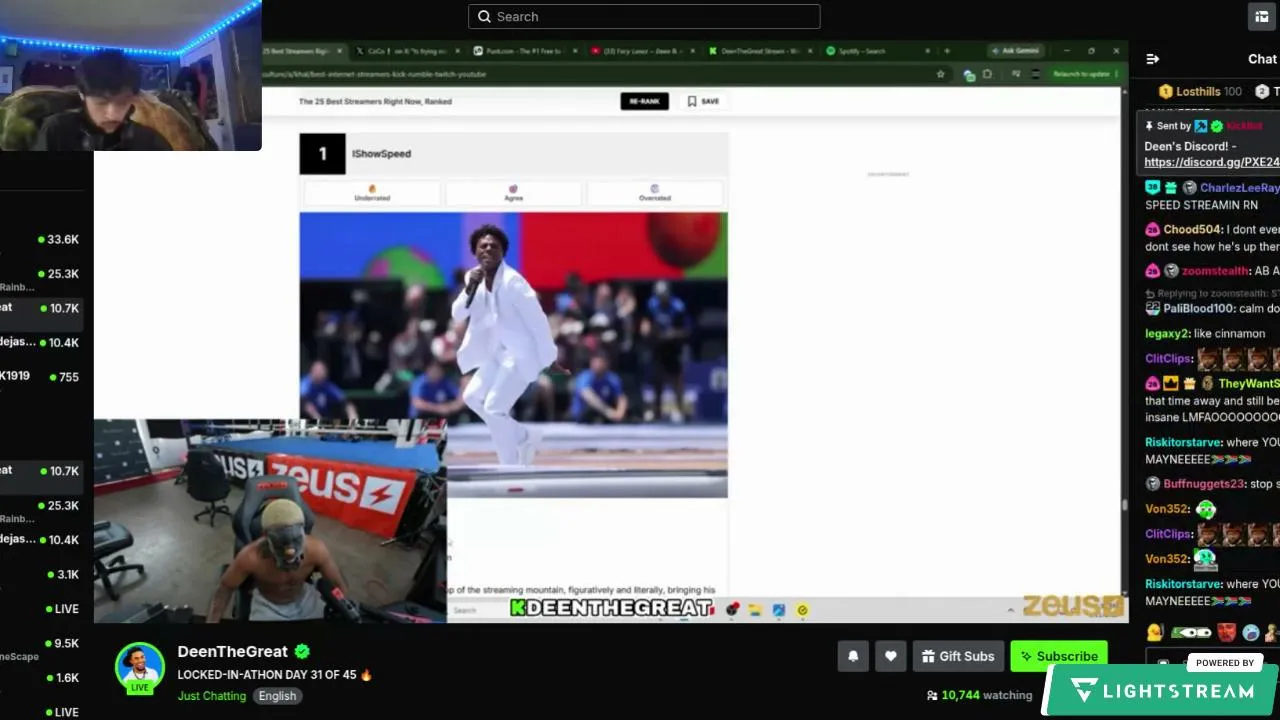
Task: Click the IShowSpeed performance photo
Action: pyautogui.click(x=513, y=354)
